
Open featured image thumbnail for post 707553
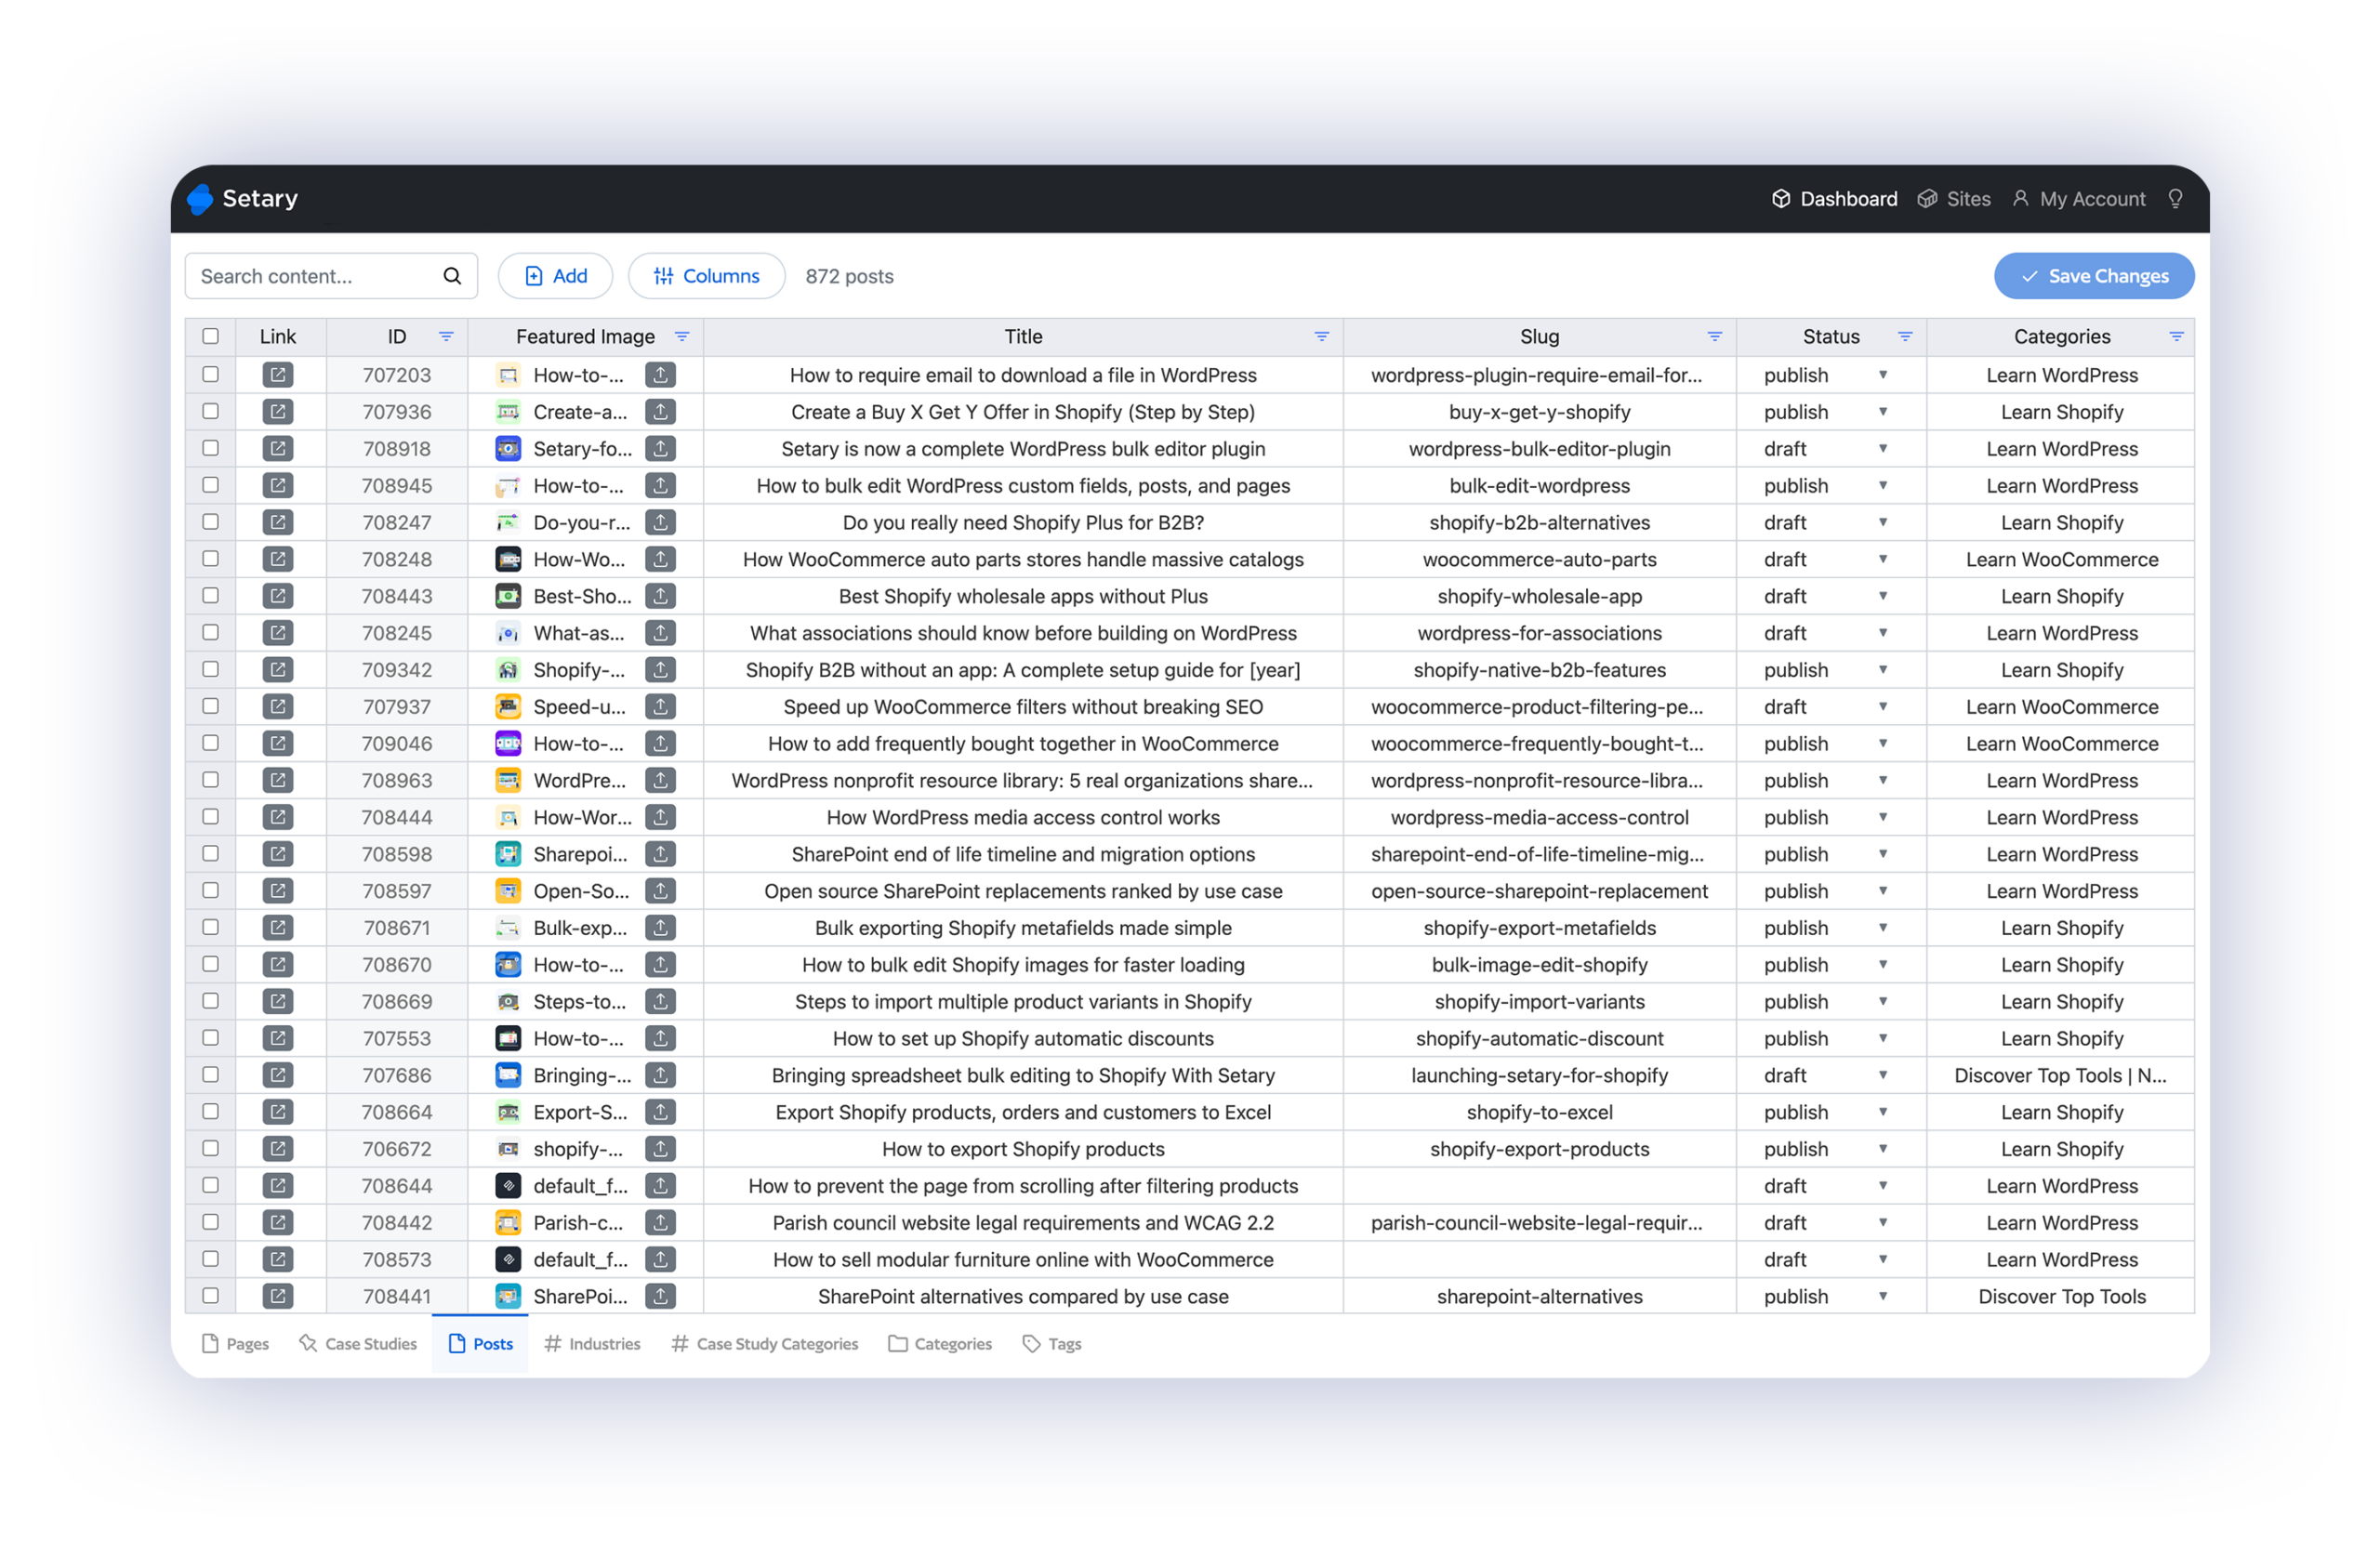click(x=508, y=1038)
